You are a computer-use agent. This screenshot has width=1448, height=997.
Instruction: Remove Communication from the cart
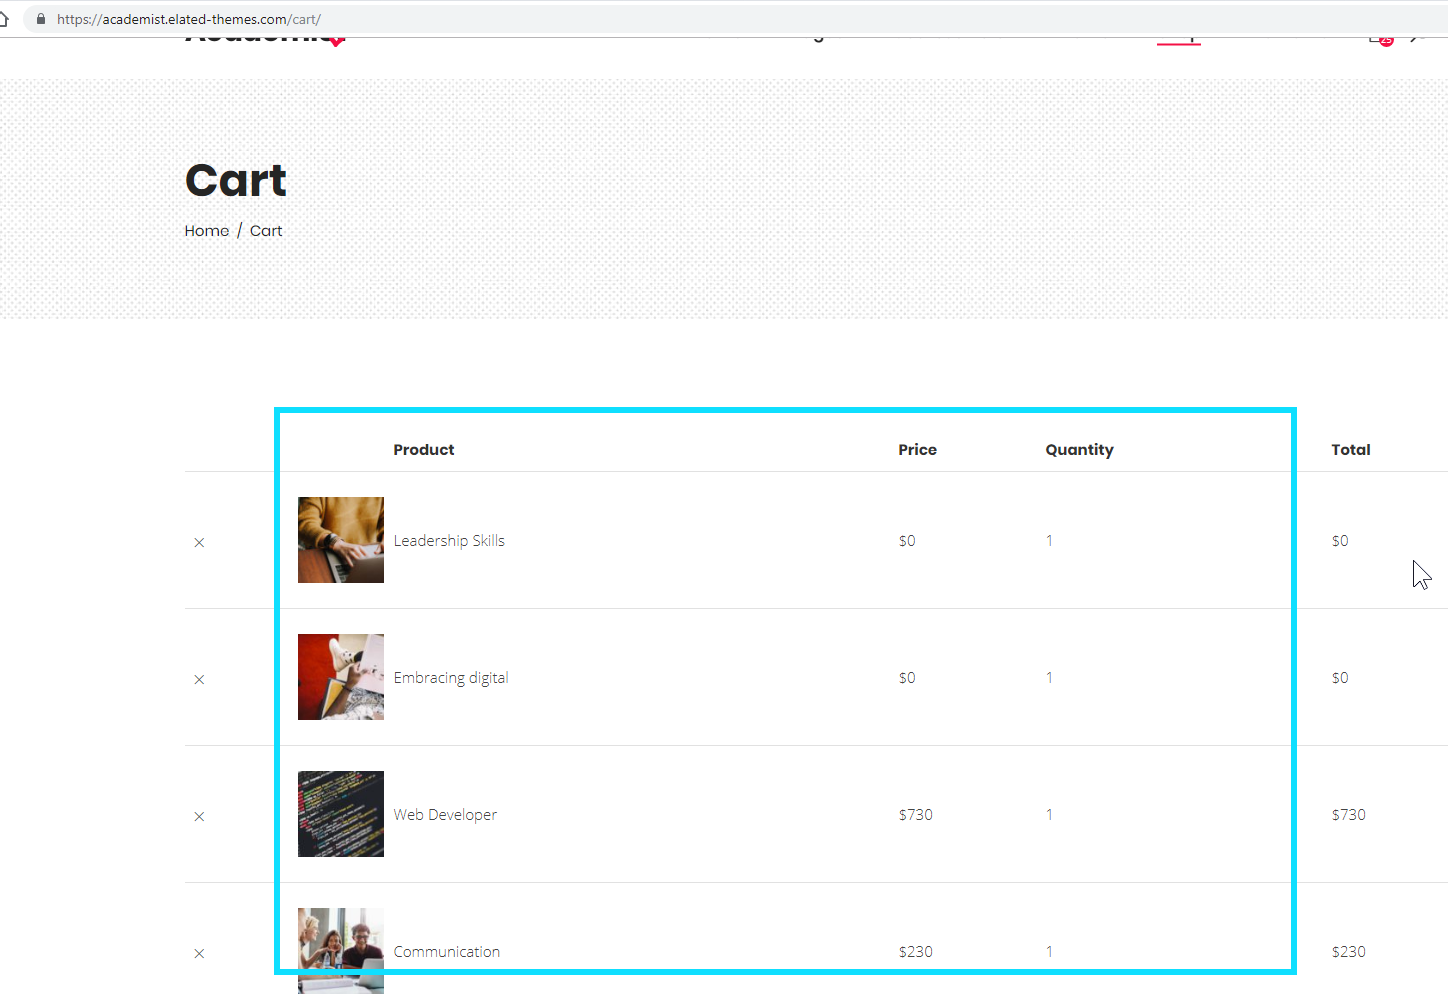[x=199, y=953]
